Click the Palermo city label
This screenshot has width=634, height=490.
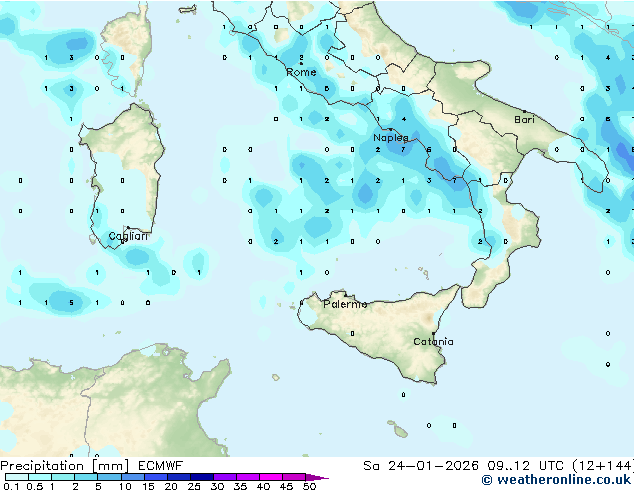tap(345, 304)
